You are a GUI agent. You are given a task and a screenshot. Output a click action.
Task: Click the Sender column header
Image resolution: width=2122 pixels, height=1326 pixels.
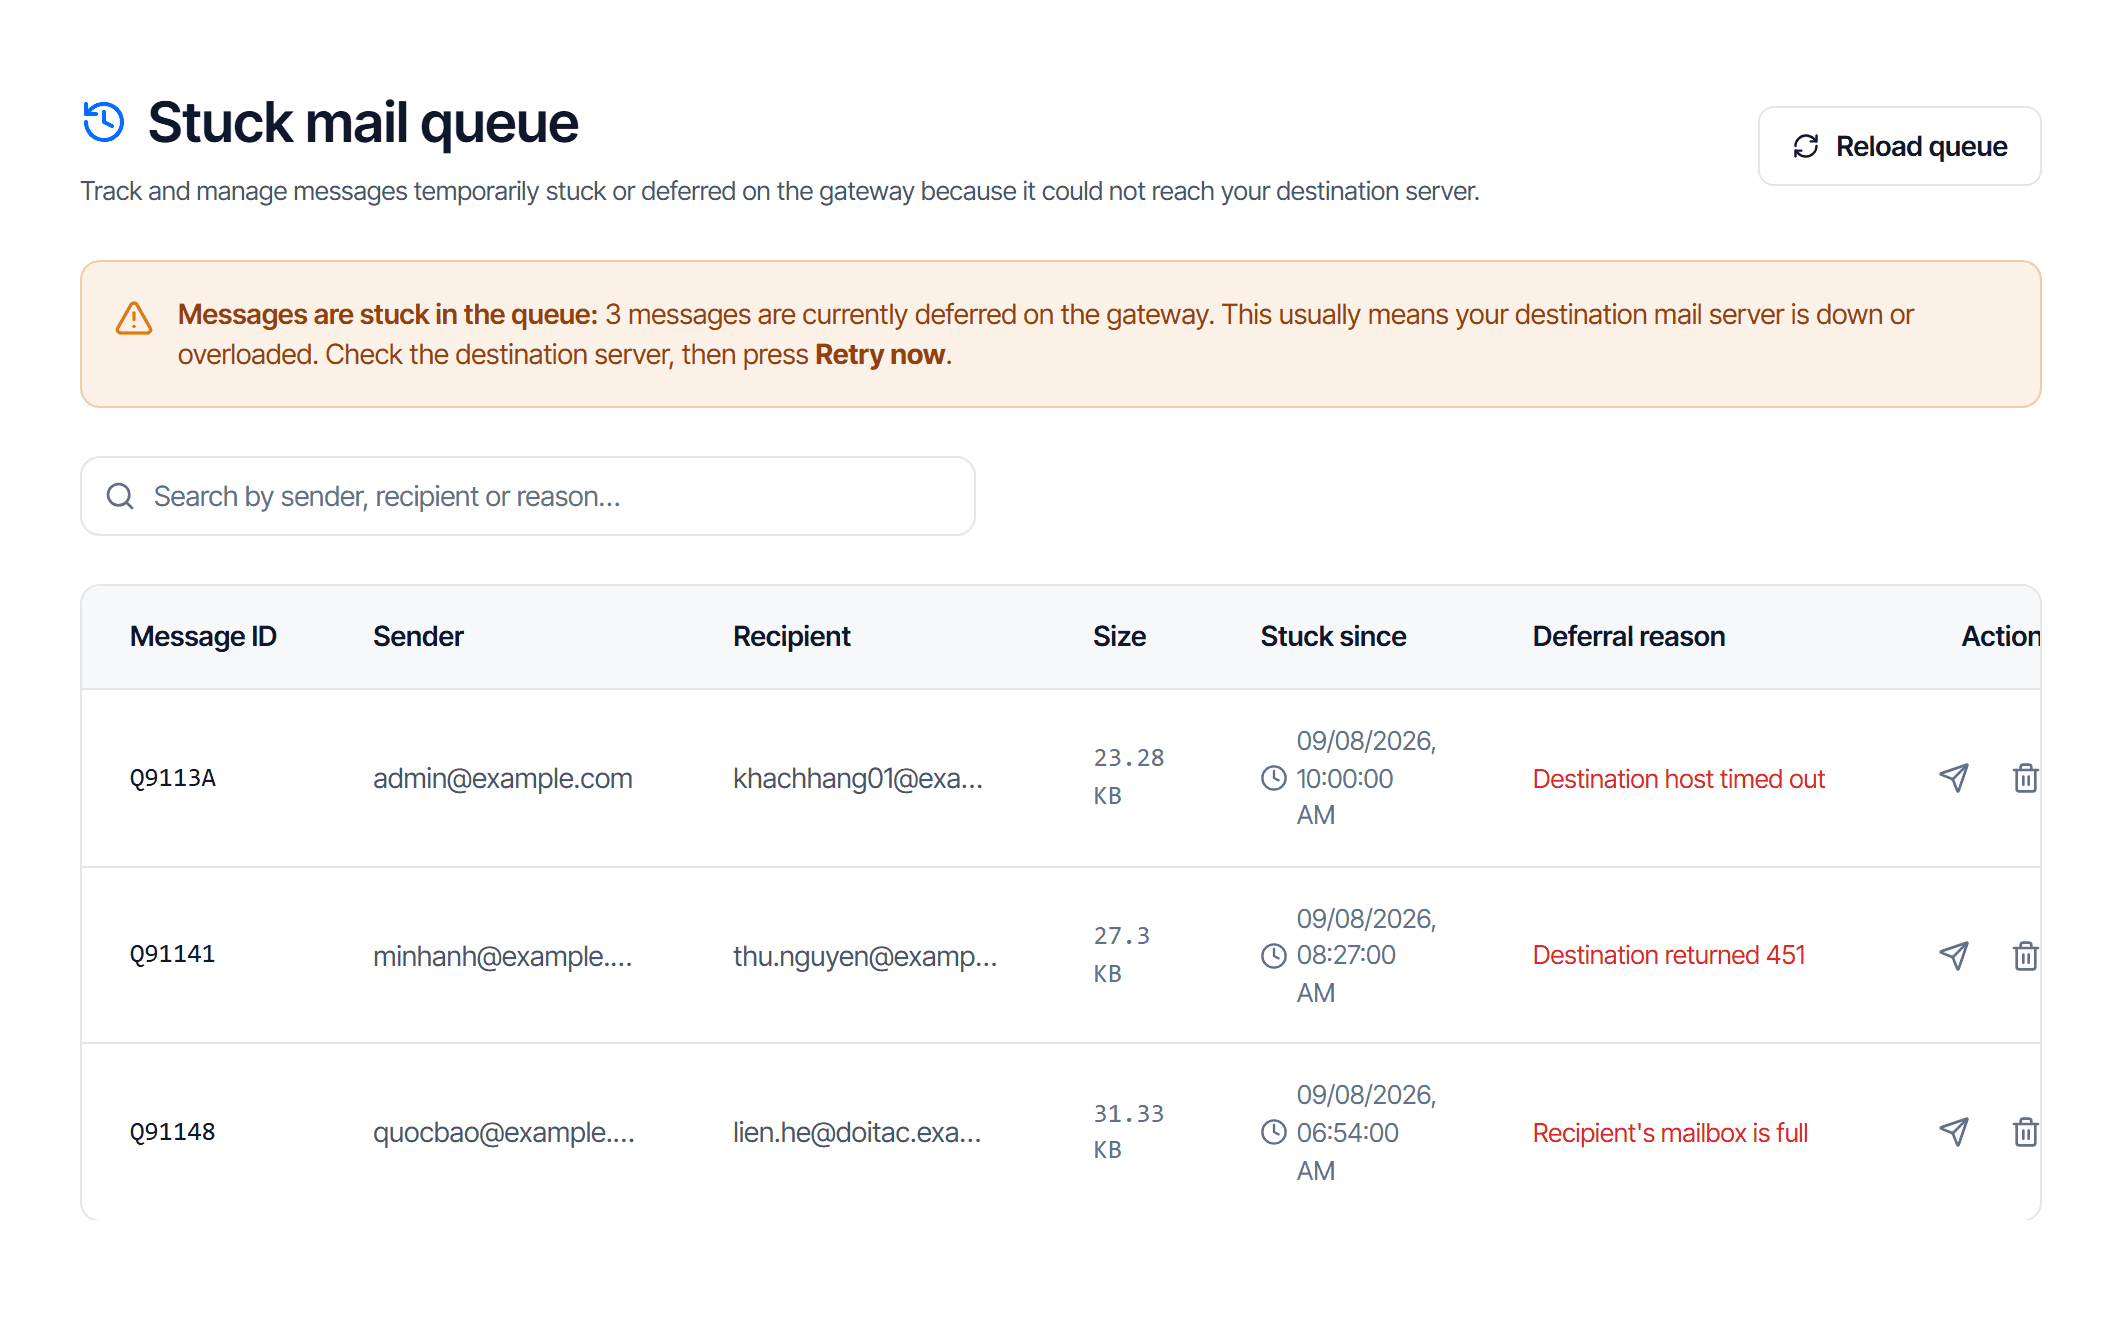pyautogui.click(x=418, y=636)
